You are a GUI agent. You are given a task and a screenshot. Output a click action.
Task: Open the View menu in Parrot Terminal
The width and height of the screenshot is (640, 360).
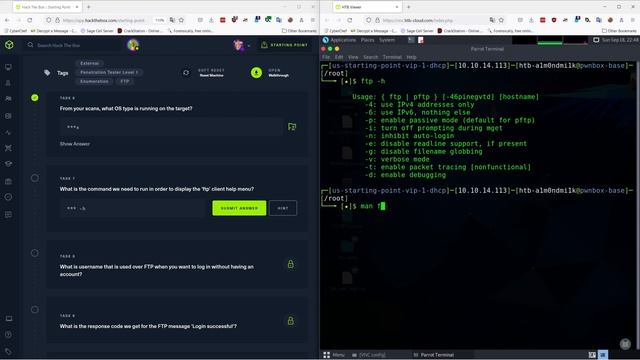tap(353, 57)
